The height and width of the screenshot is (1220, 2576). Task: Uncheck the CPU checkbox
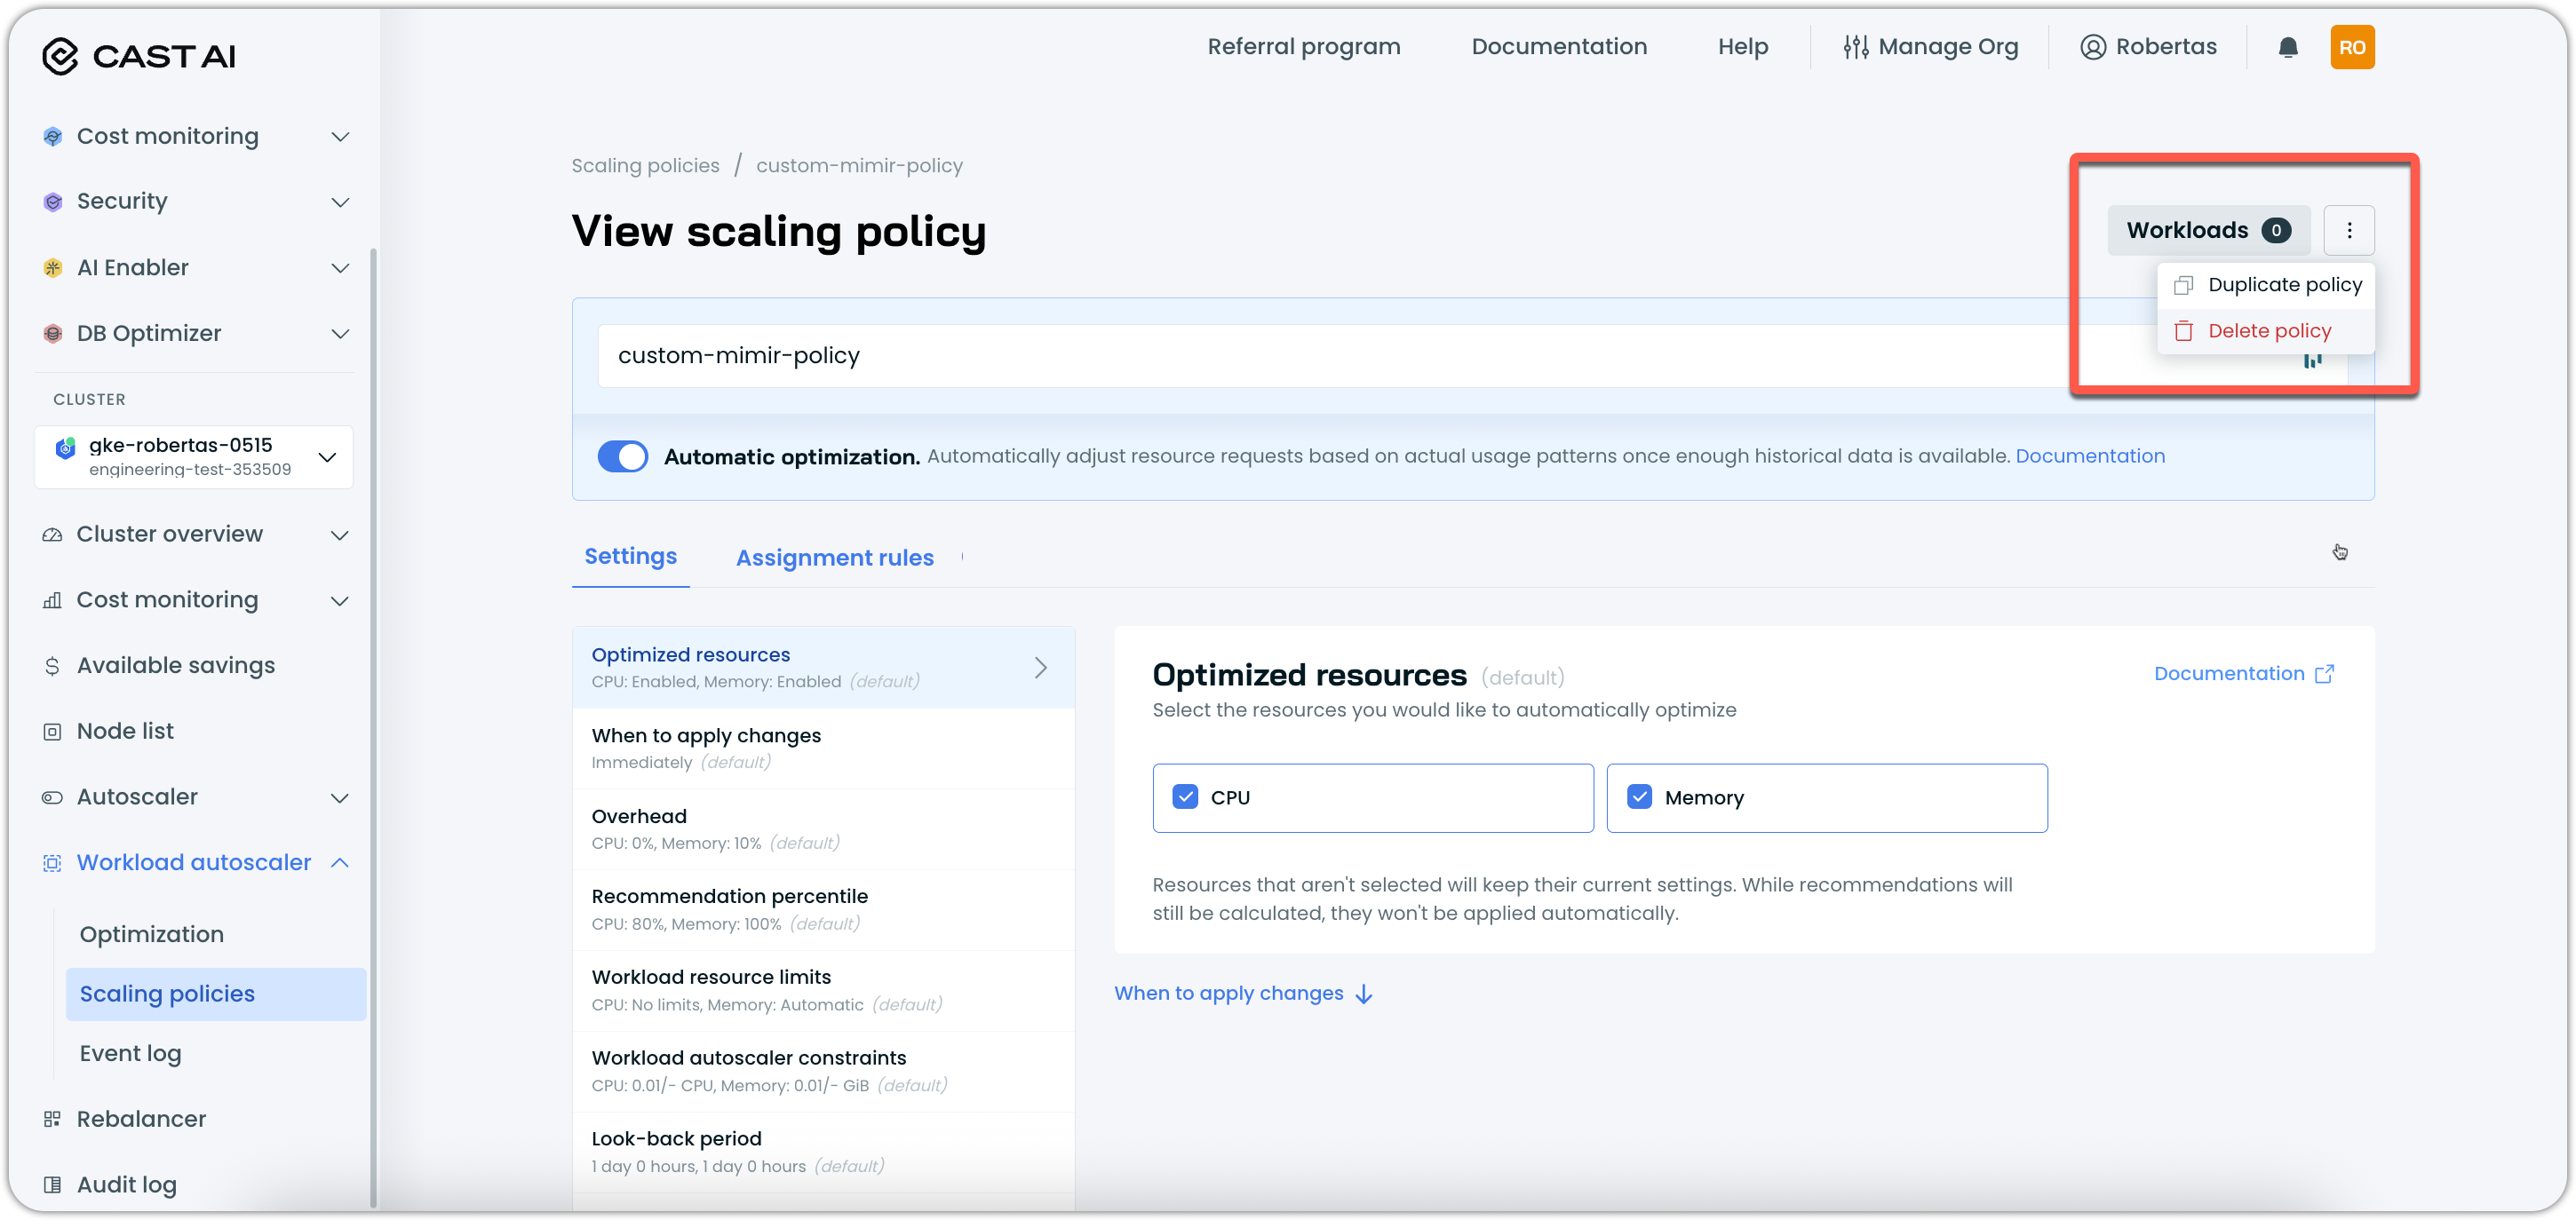(x=1185, y=797)
